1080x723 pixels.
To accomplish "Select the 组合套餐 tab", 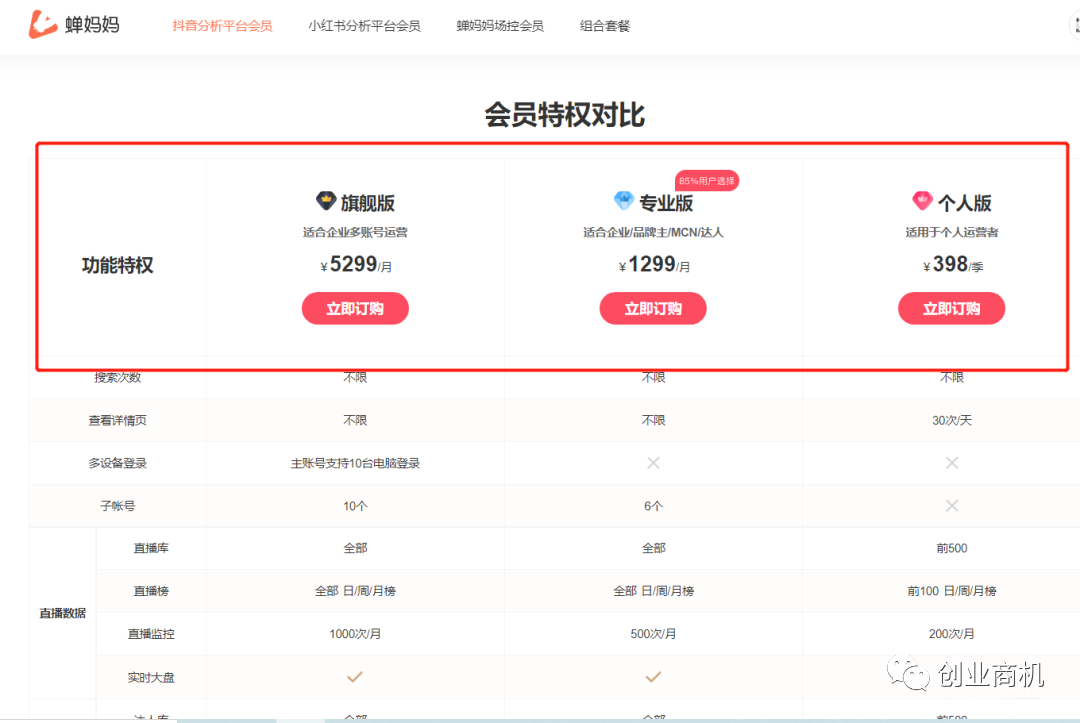I will click(x=605, y=26).
